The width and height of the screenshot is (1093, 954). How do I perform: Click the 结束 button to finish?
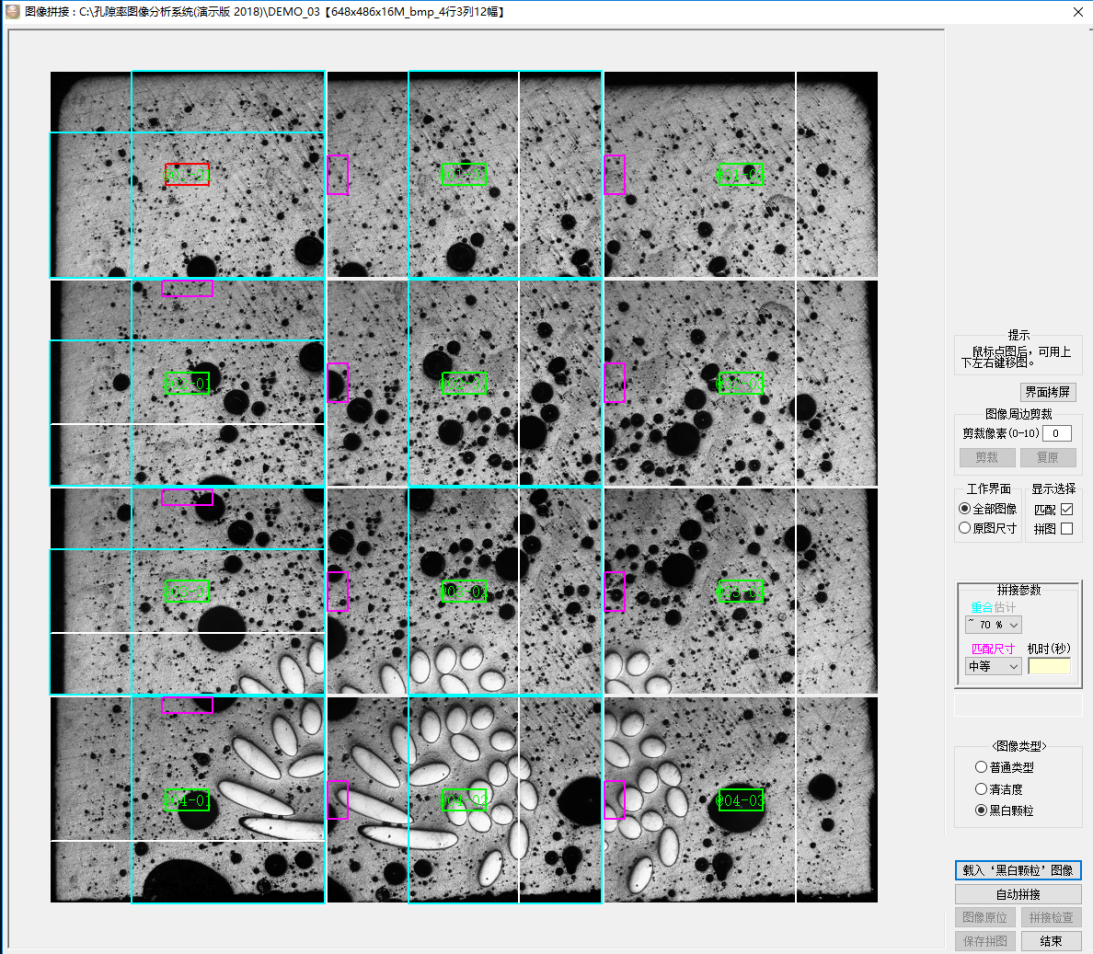coord(1050,941)
